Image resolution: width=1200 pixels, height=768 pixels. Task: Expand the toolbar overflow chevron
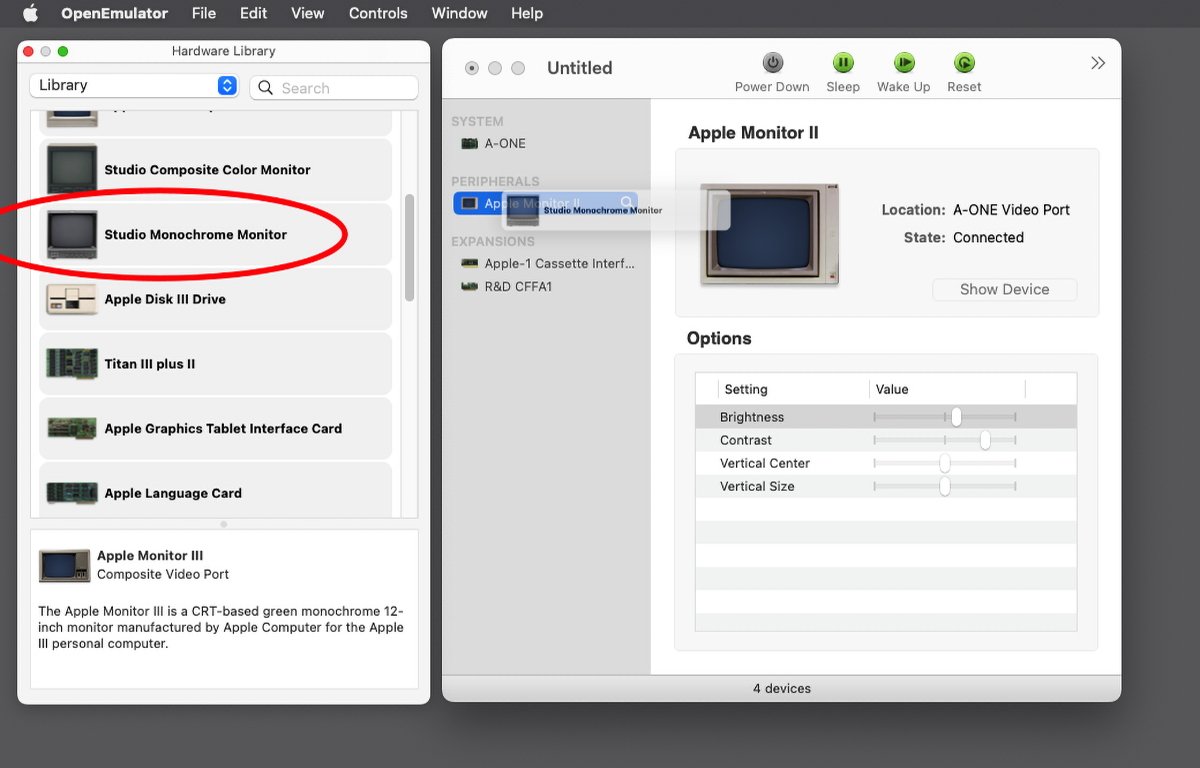[1098, 63]
